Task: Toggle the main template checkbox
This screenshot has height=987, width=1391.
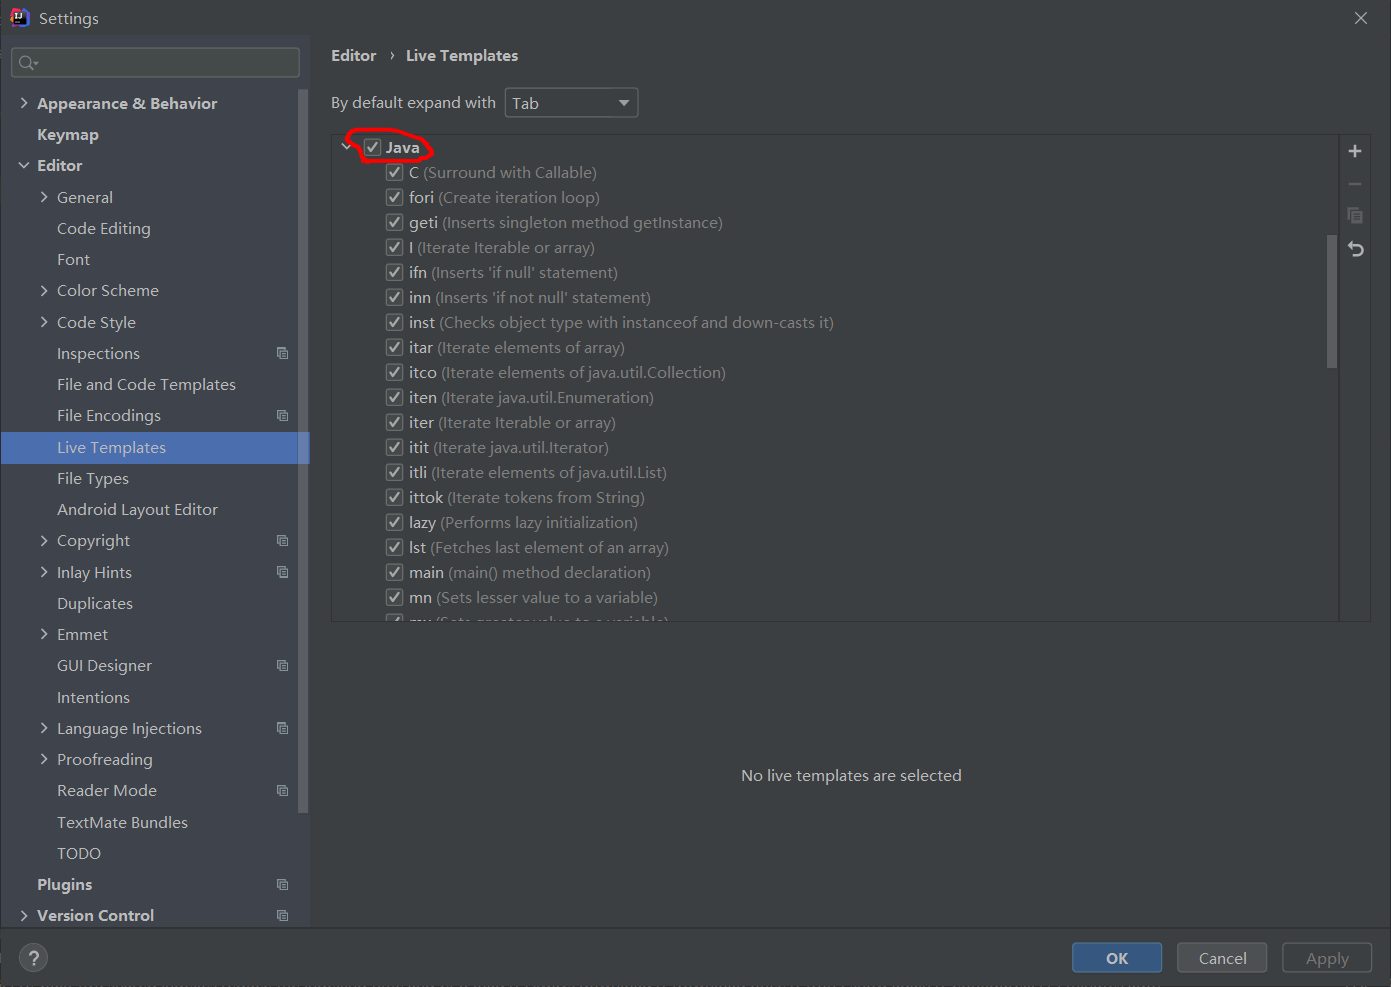Action: (395, 572)
